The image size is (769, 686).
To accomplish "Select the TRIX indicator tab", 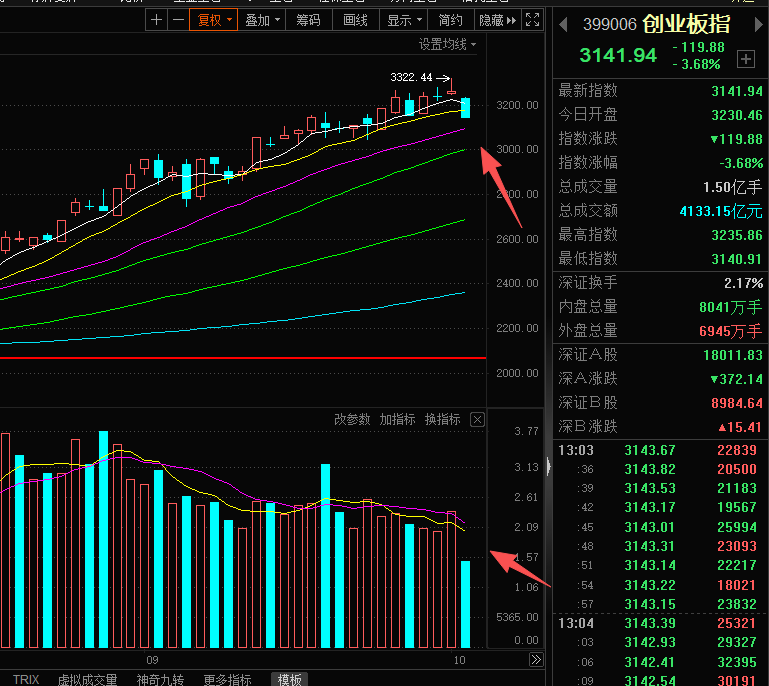I will [x=26, y=680].
